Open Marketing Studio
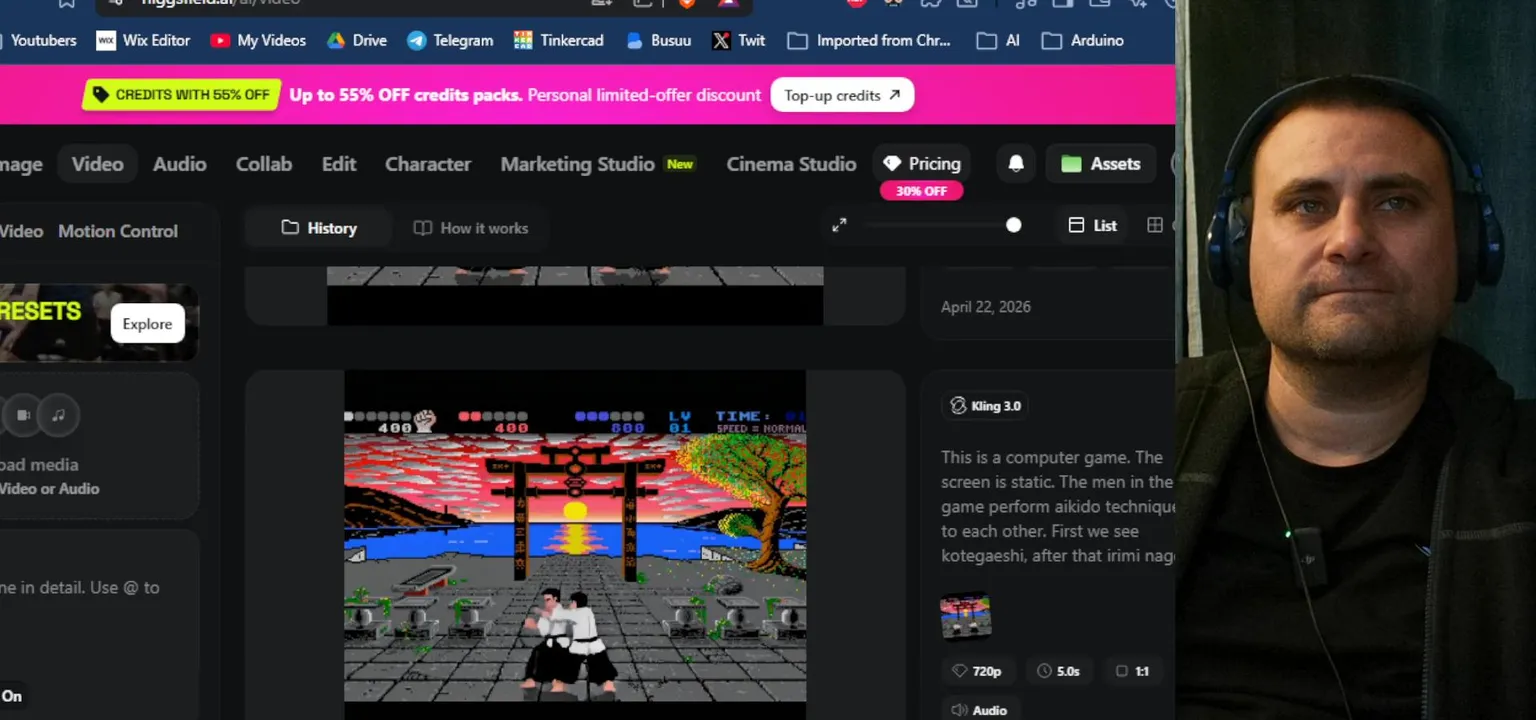This screenshot has height=720, width=1536. point(577,164)
